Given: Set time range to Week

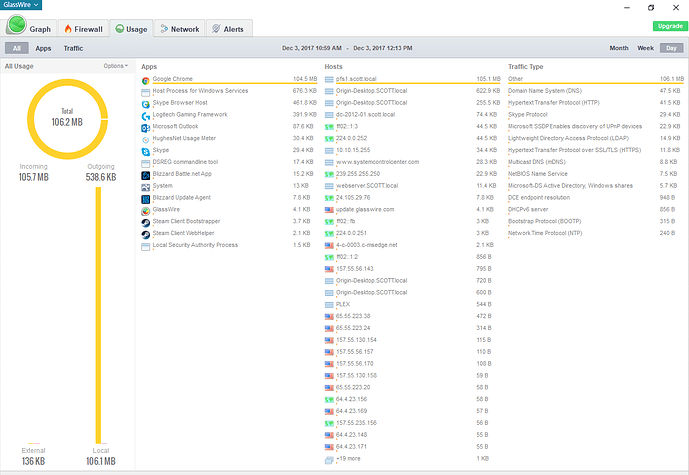Looking at the screenshot, I should click(x=646, y=48).
